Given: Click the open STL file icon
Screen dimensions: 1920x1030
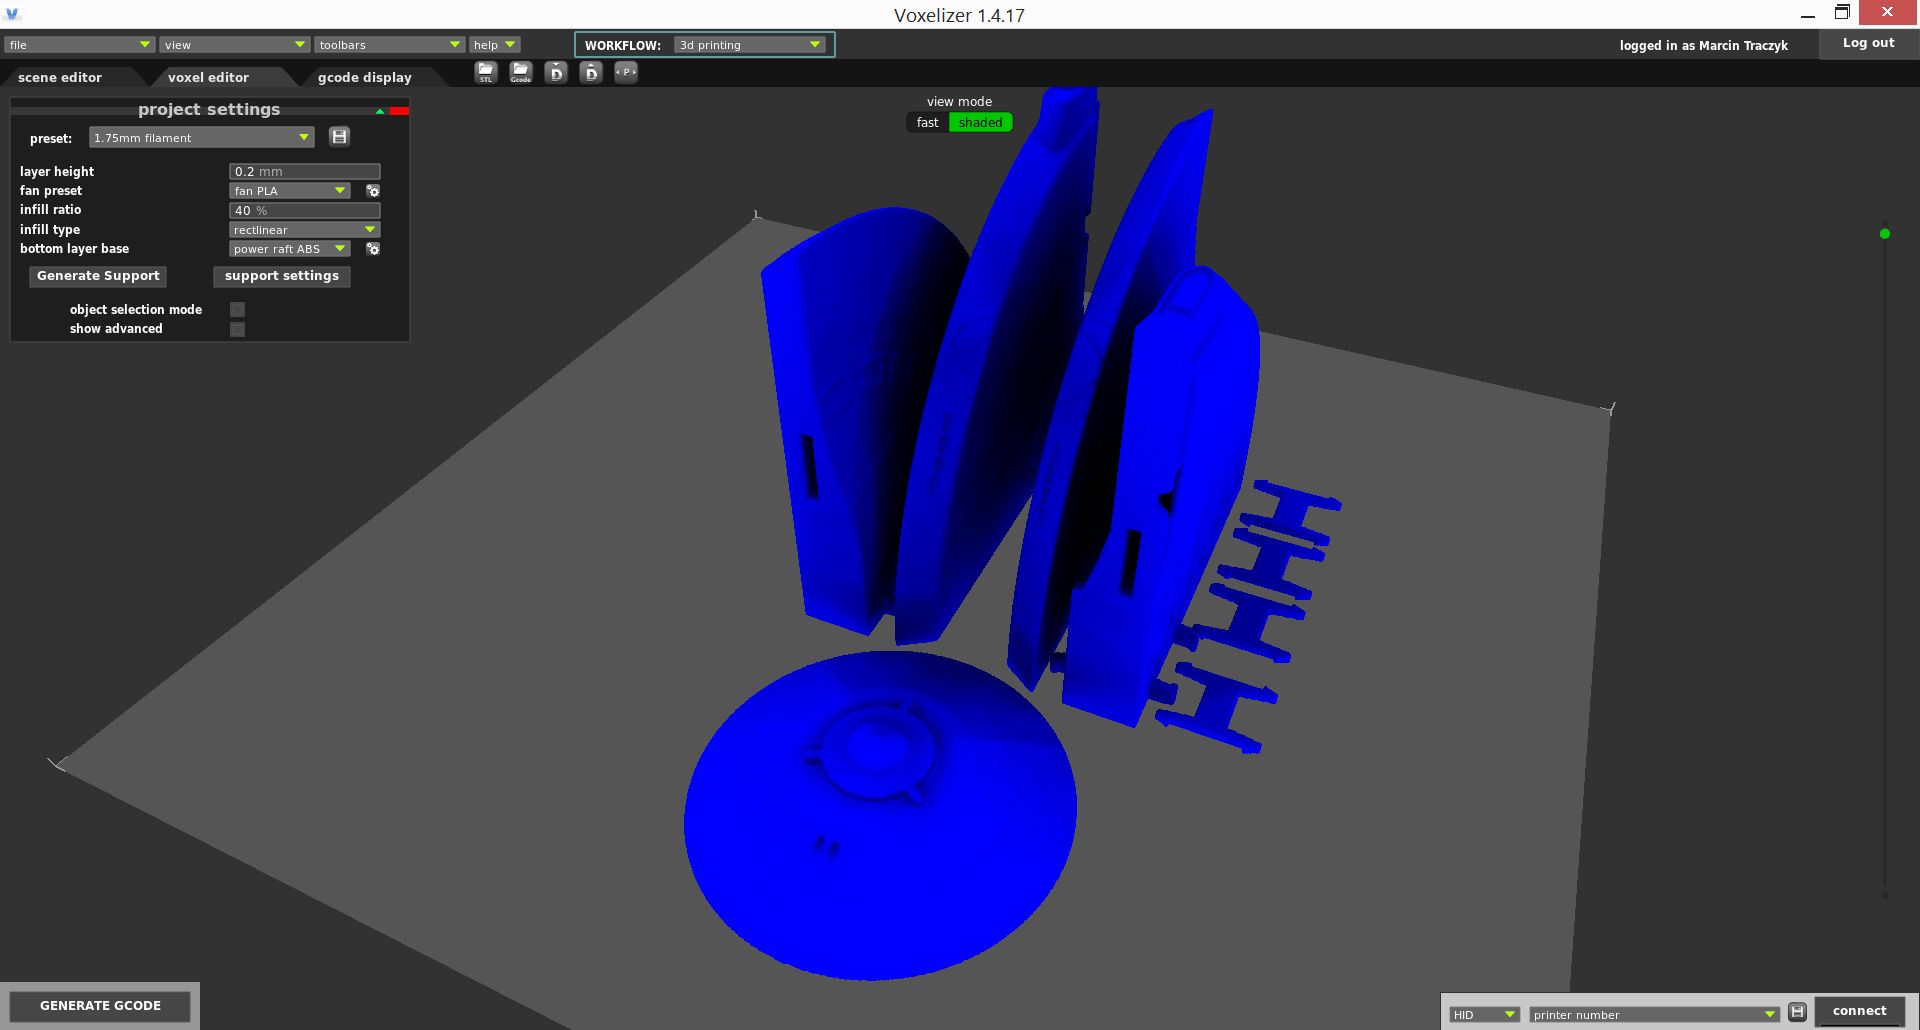Looking at the screenshot, I should (486, 72).
